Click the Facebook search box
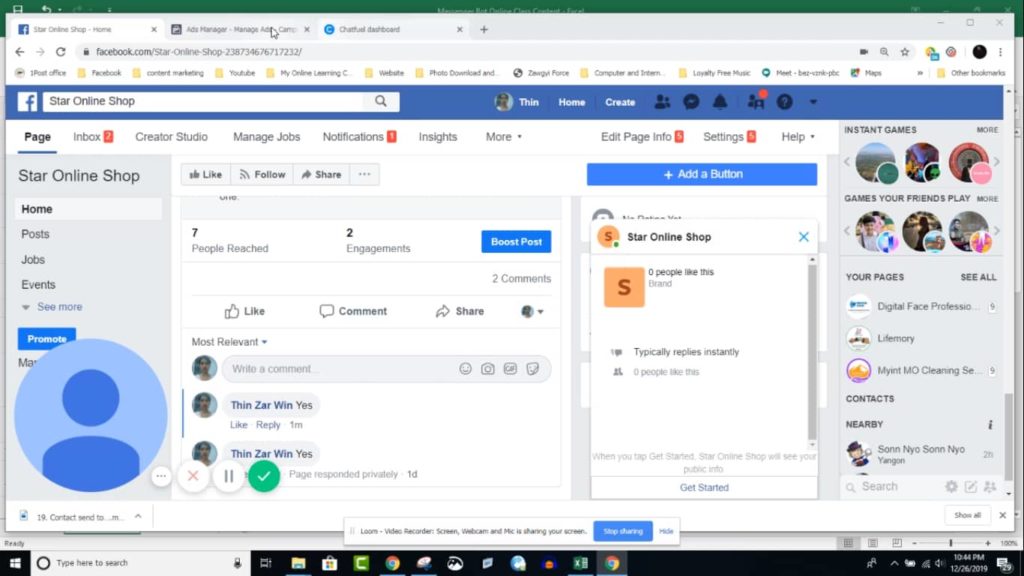 pyautogui.click(x=204, y=101)
